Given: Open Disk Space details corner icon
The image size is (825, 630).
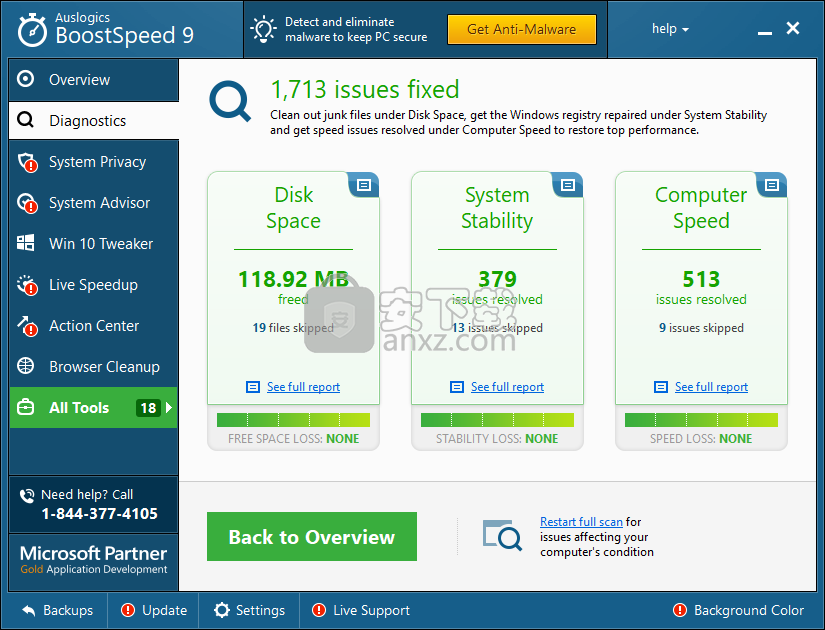Looking at the screenshot, I should [364, 185].
